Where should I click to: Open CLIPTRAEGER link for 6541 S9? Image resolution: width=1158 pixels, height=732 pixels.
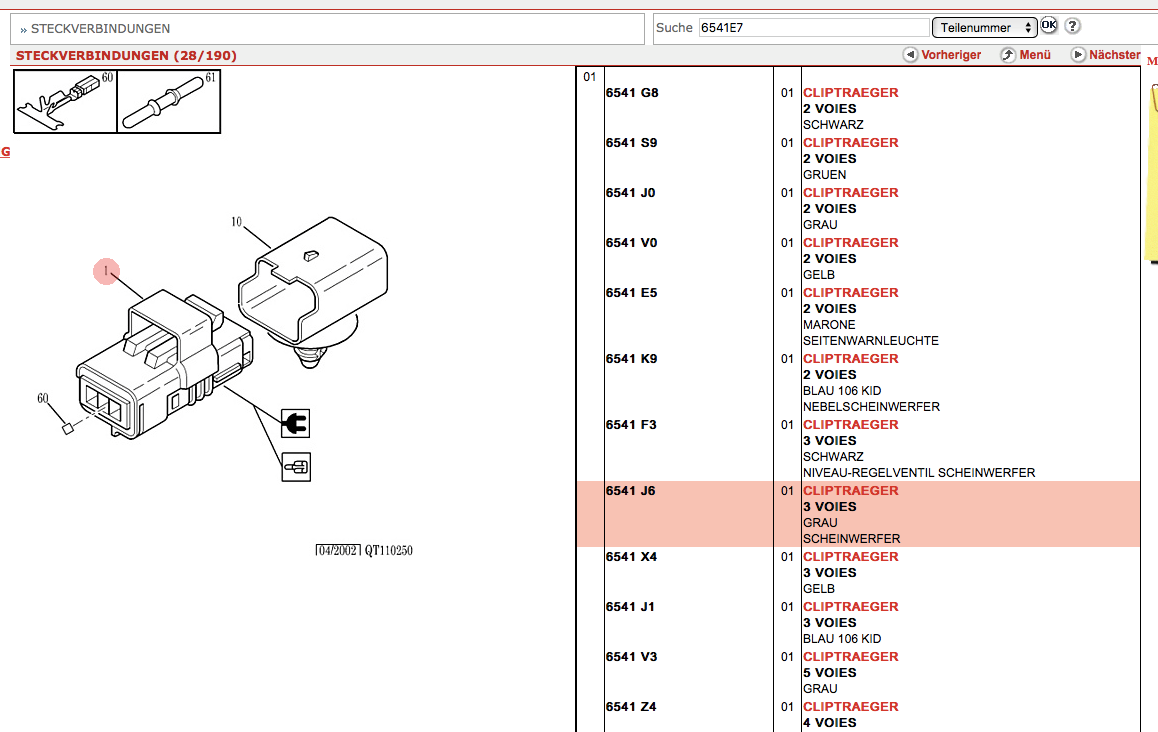pyautogui.click(x=851, y=143)
